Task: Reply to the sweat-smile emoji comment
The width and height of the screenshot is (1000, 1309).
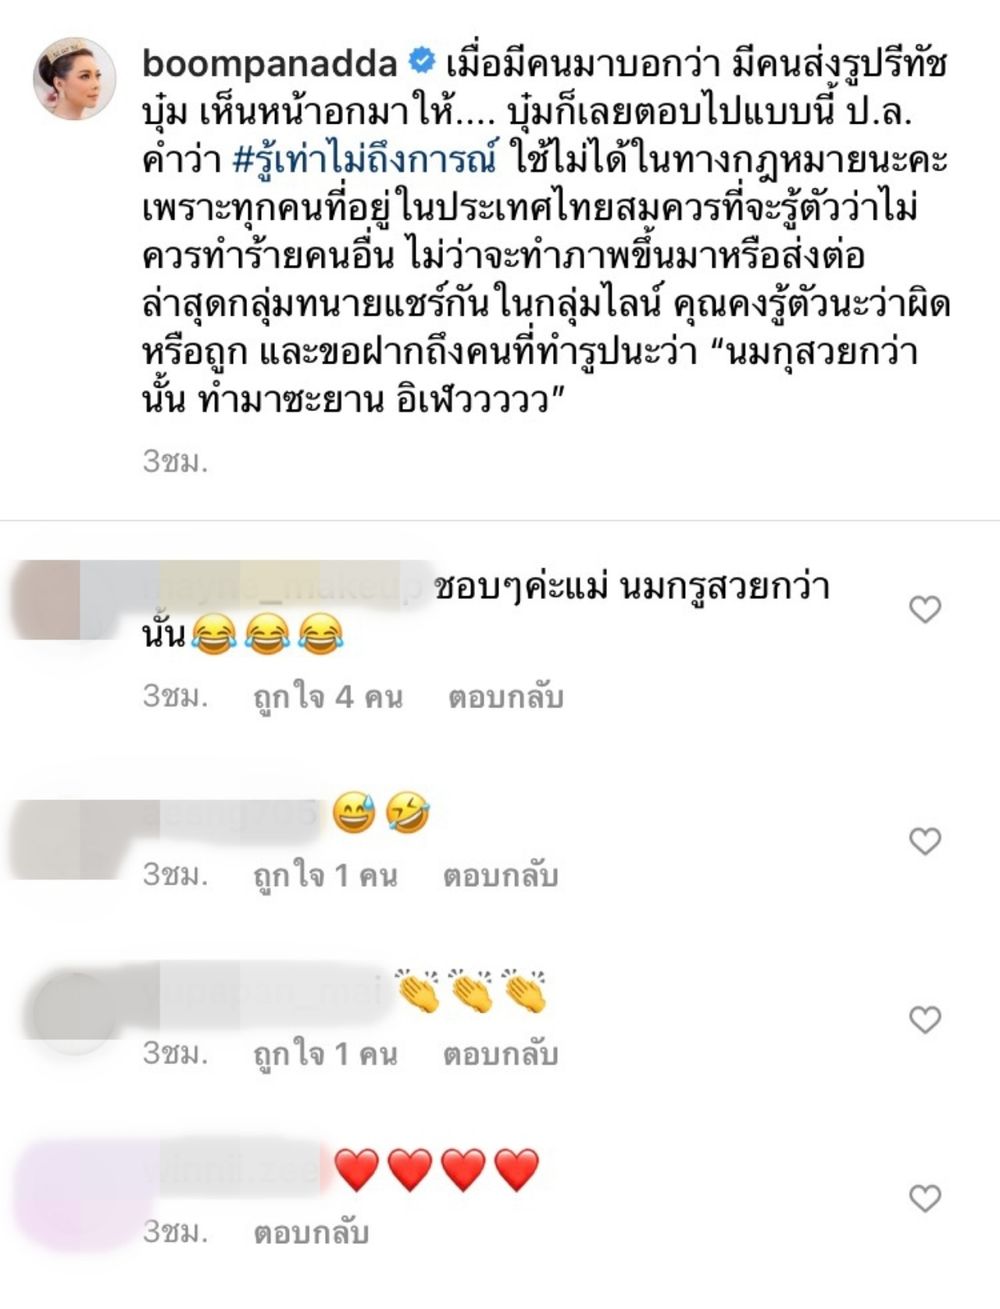Action: click(x=500, y=876)
